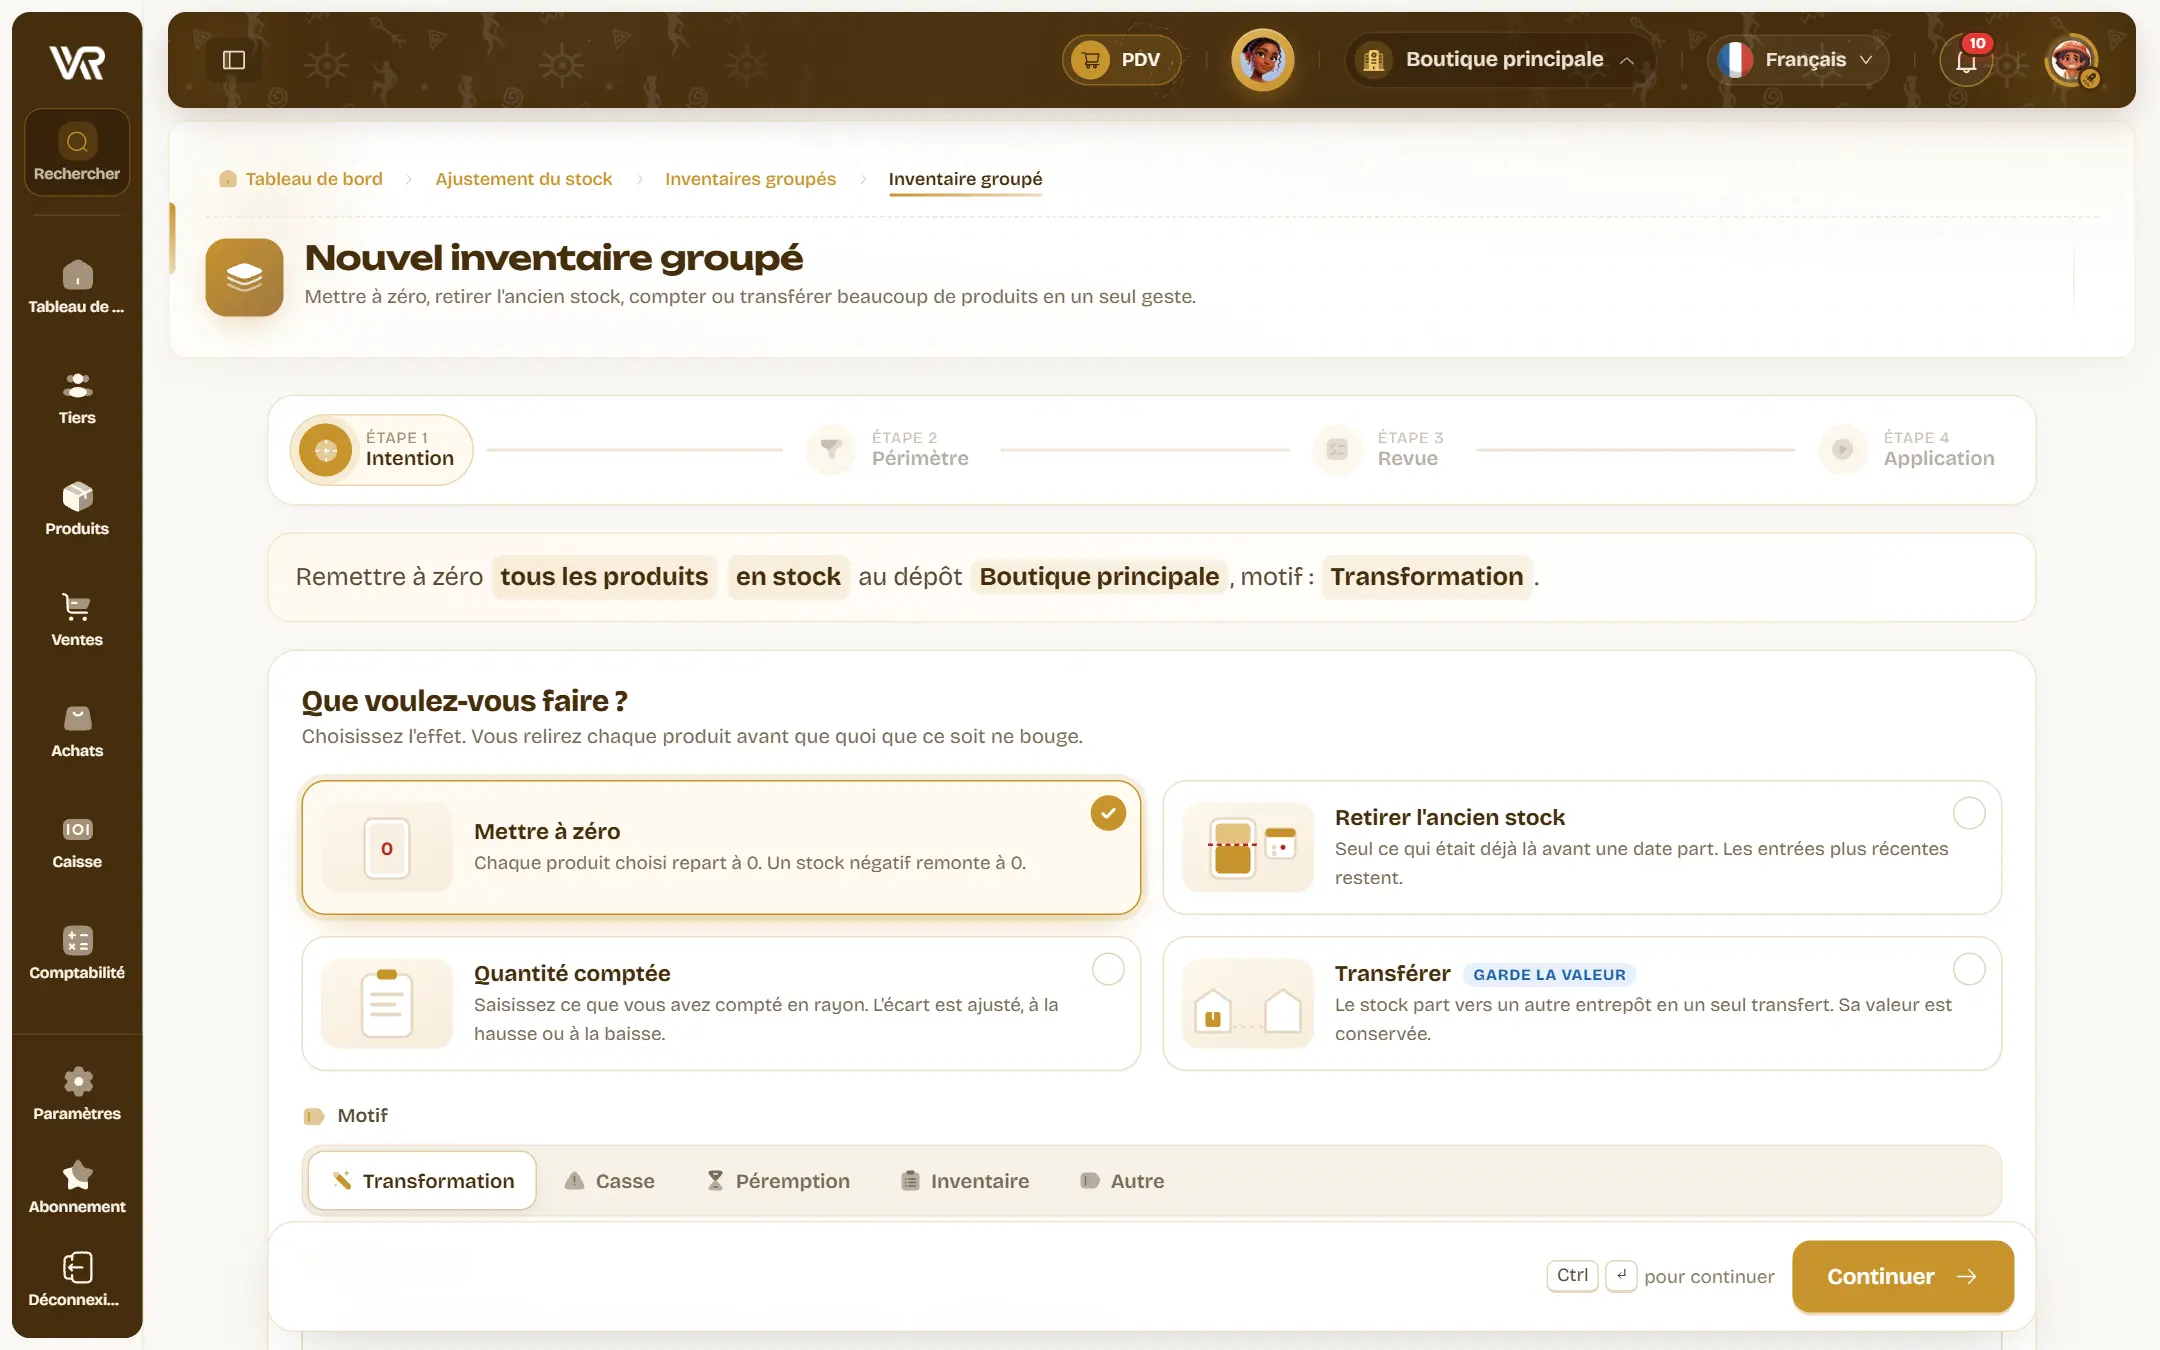2160x1350 pixels.
Task: Follow the Tableau de bord breadcrumb
Action: (x=301, y=179)
